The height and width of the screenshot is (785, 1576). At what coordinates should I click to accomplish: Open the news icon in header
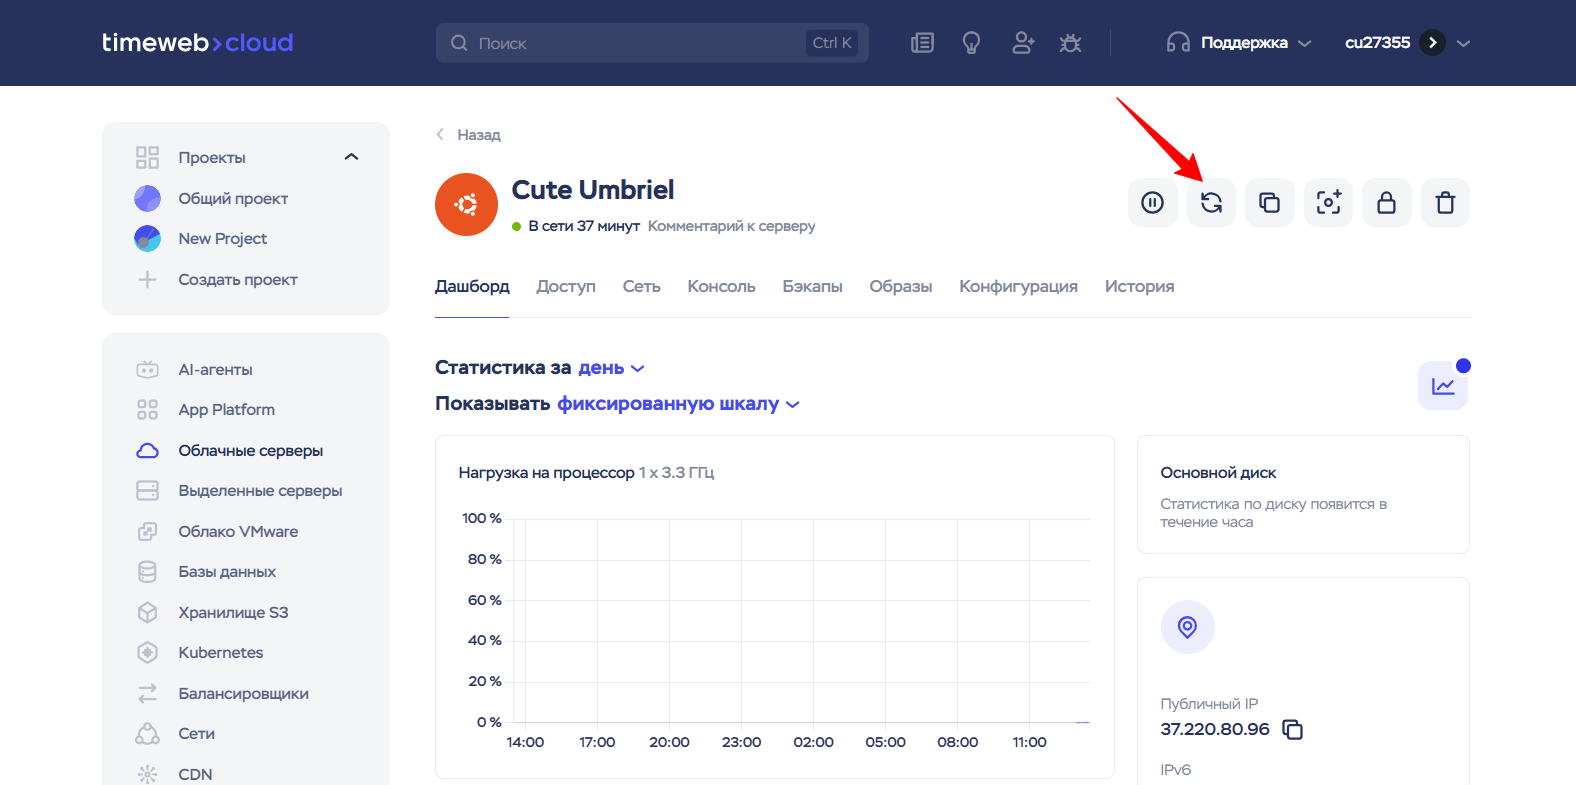point(922,43)
